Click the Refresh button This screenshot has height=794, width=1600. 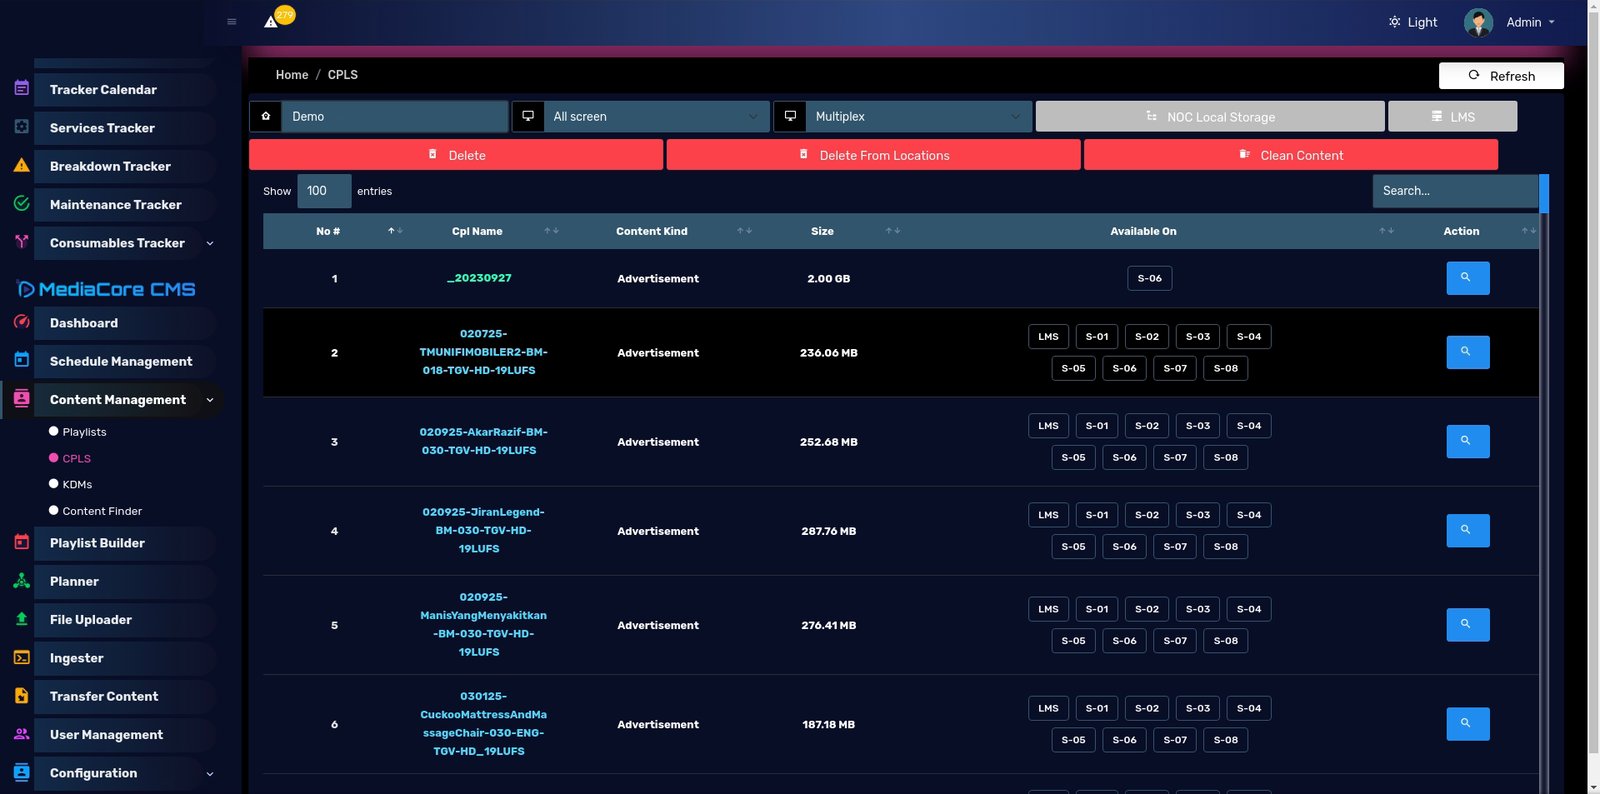[x=1500, y=76]
